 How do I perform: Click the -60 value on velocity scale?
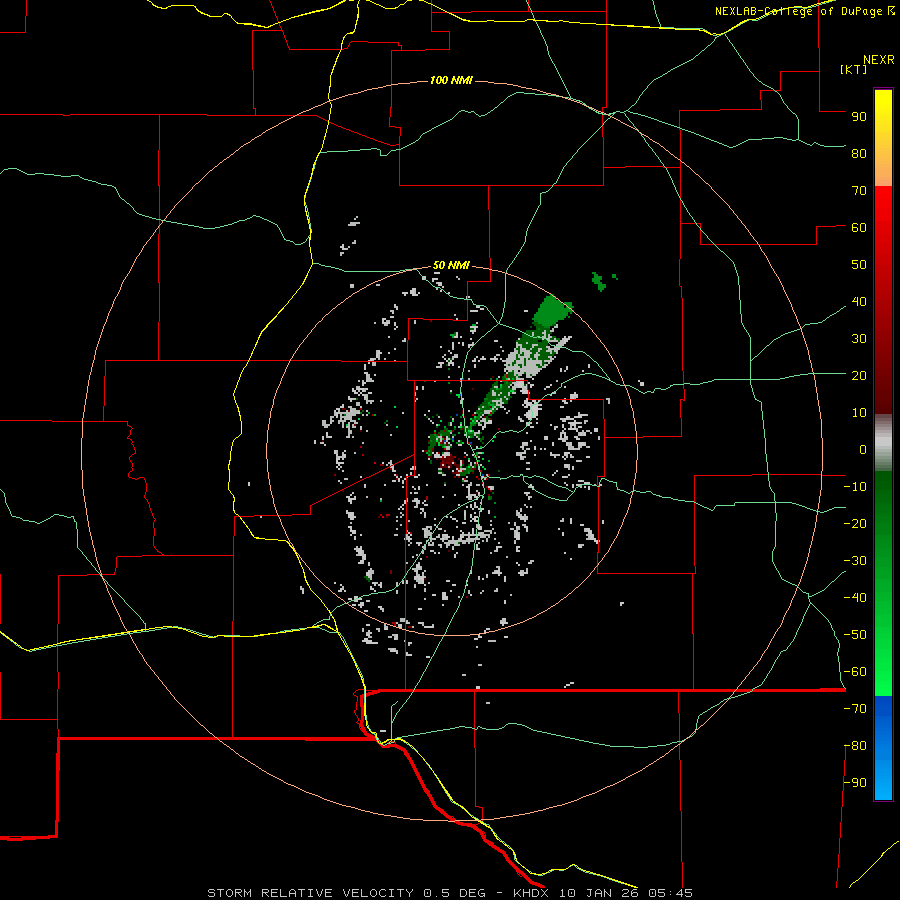pos(855,672)
